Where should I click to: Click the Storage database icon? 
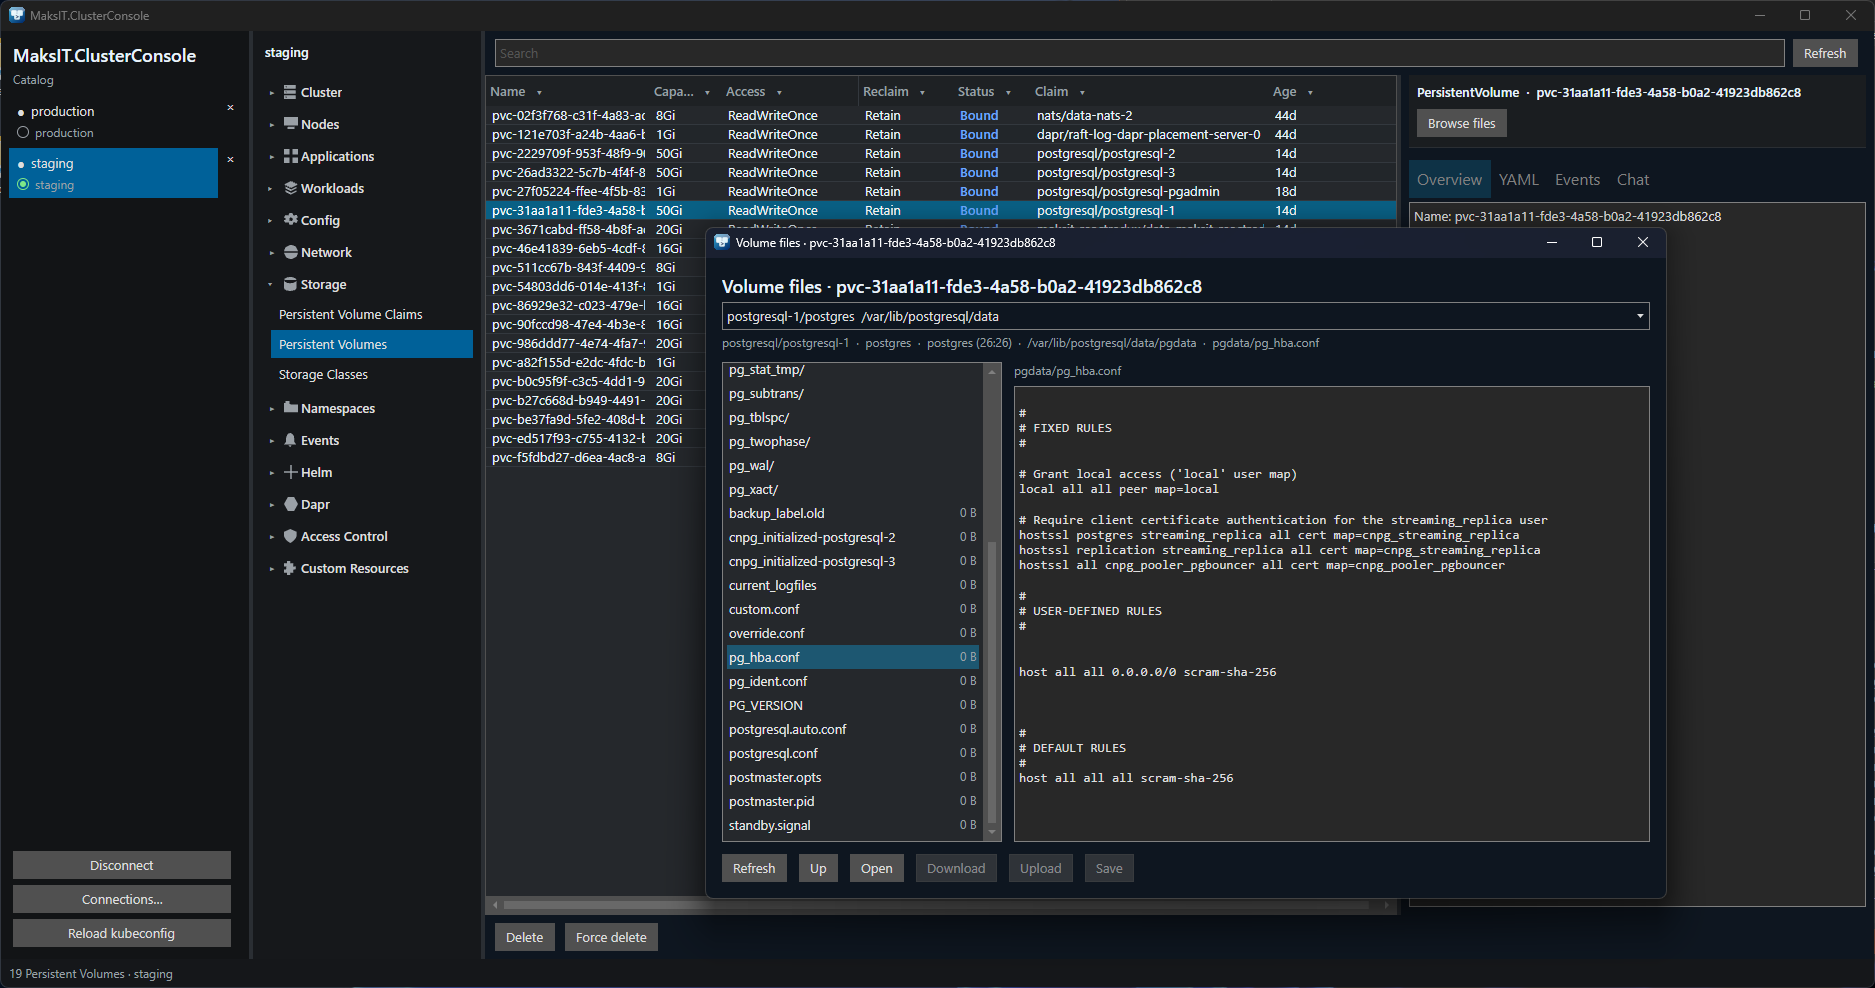pyautogui.click(x=291, y=284)
